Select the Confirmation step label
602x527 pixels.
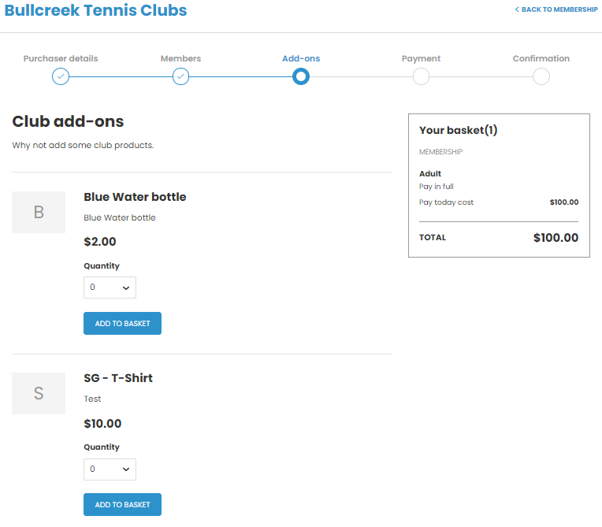click(x=541, y=58)
